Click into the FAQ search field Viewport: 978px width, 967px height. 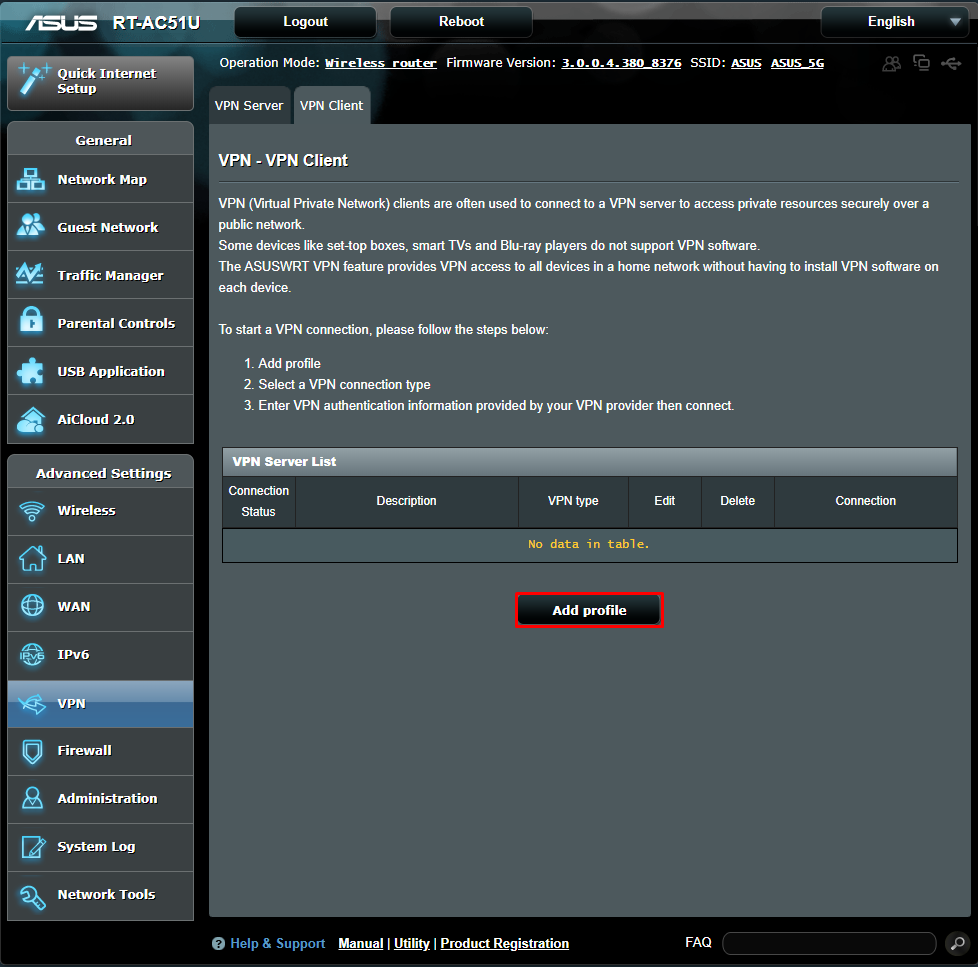(x=830, y=943)
